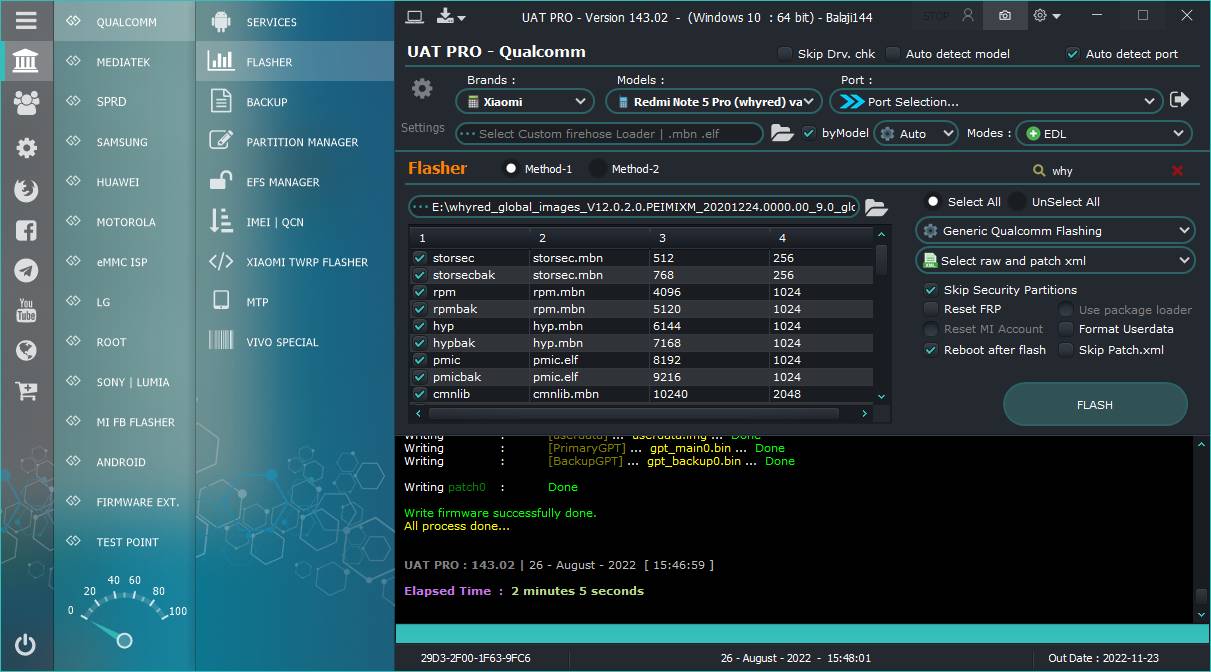Click the port refresh arrow icon
The width and height of the screenshot is (1211, 672).
[x=1179, y=100]
